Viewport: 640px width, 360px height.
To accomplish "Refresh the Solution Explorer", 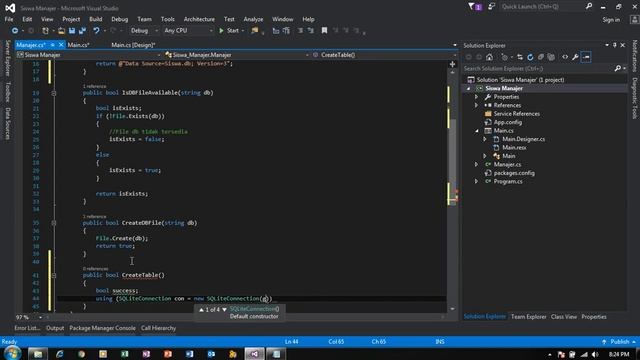I will (x=530, y=57).
